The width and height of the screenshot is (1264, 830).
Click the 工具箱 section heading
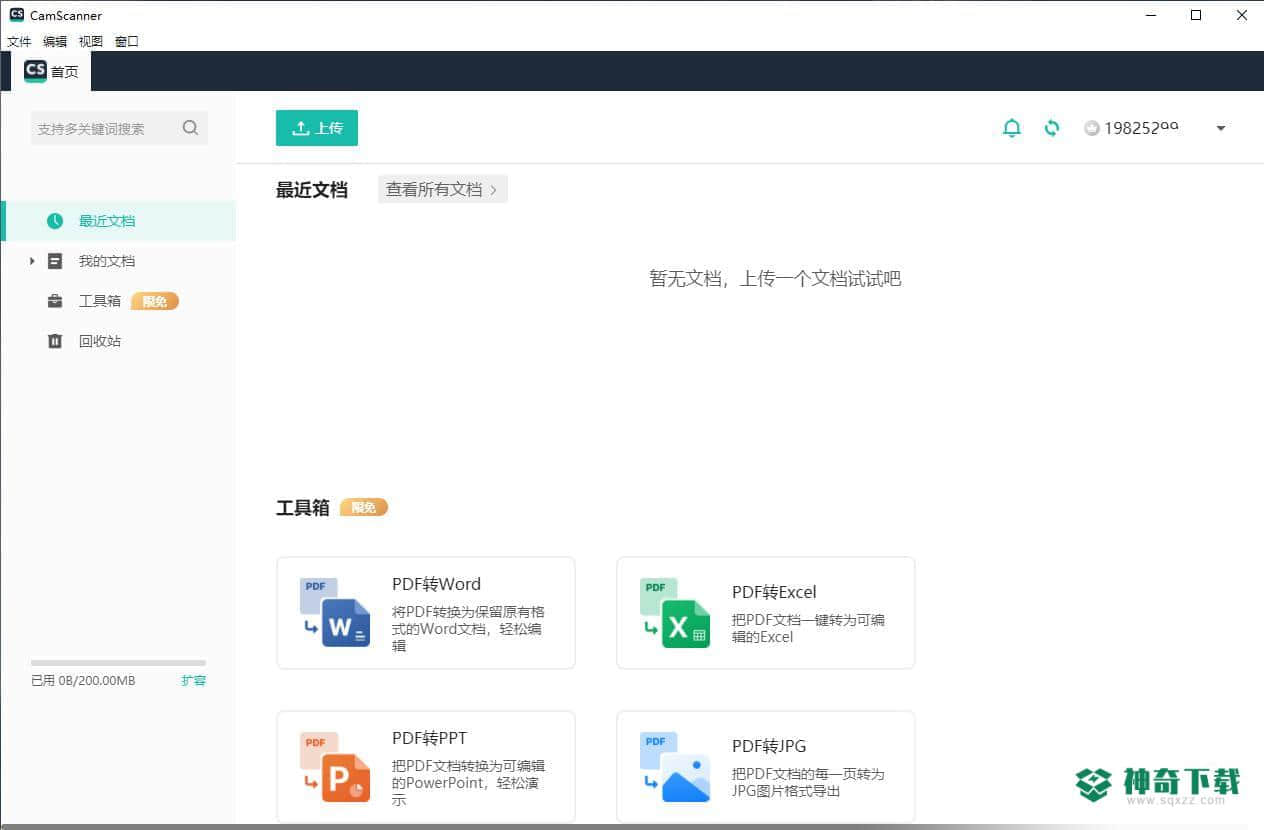coord(303,508)
